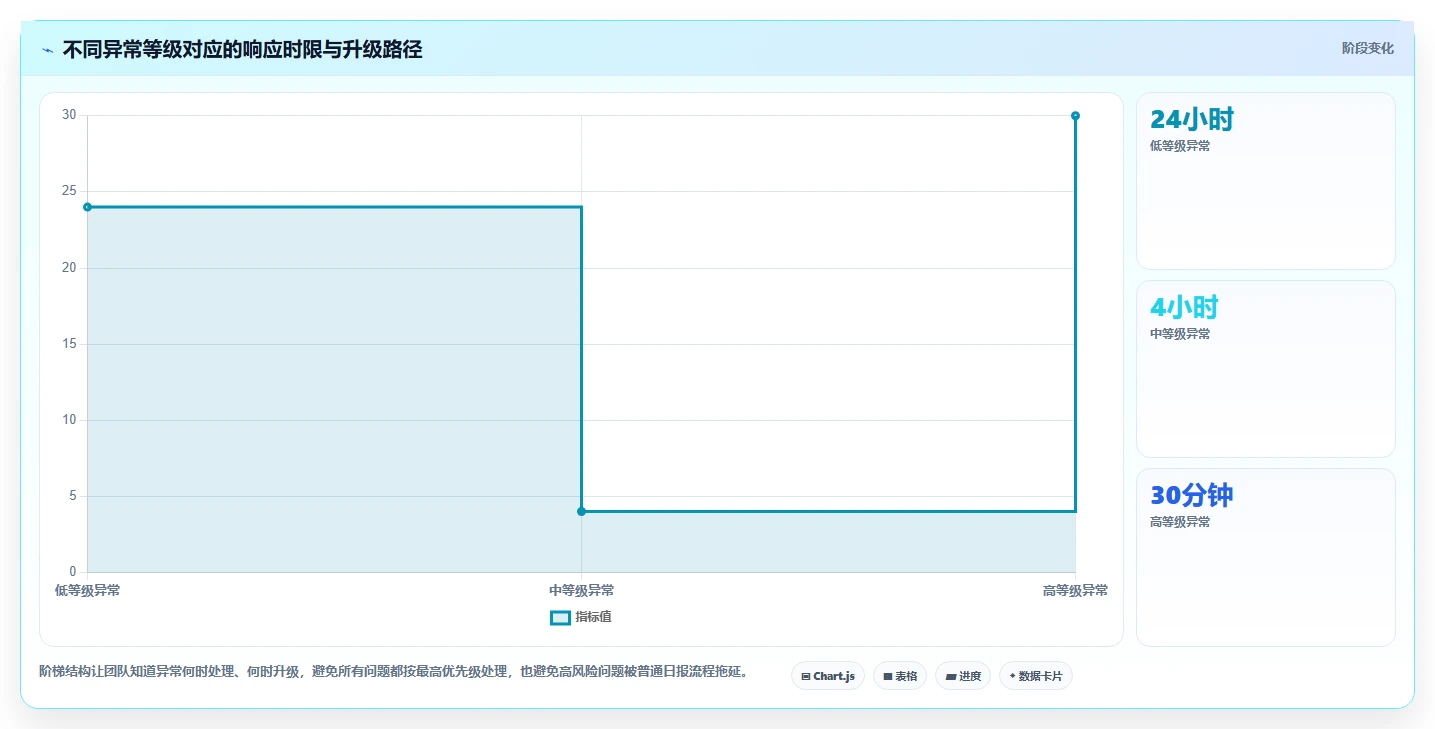Click the lightning icon beside the title
This screenshot has height=729, width=1435.
[47, 50]
